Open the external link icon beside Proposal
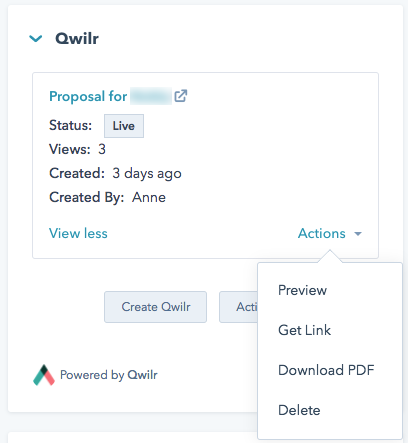 (181, 96)
